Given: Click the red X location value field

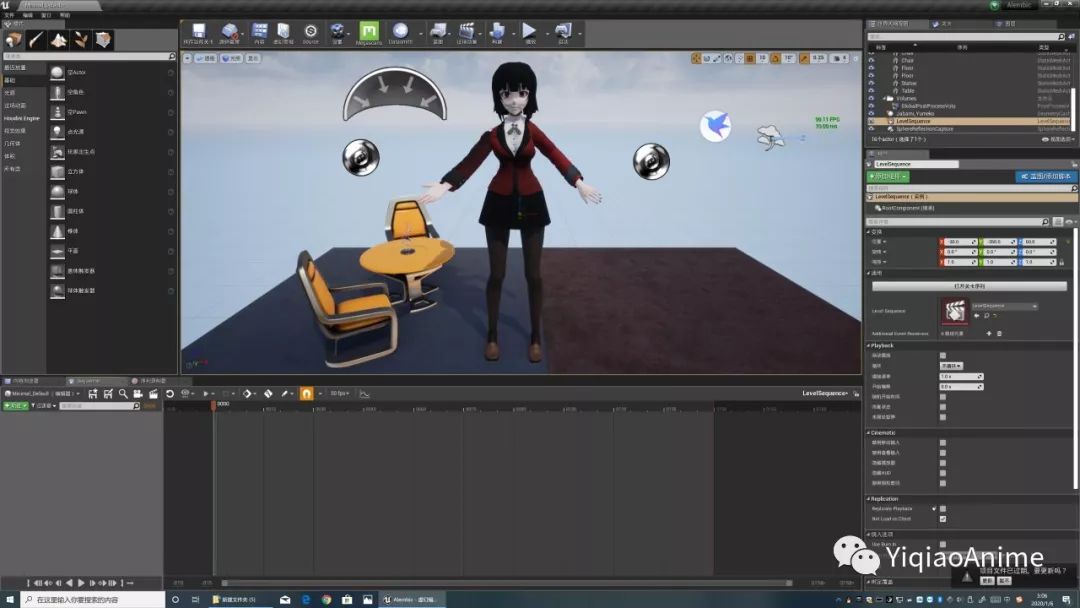Looking at the screenshot, I should pos(958,242).
